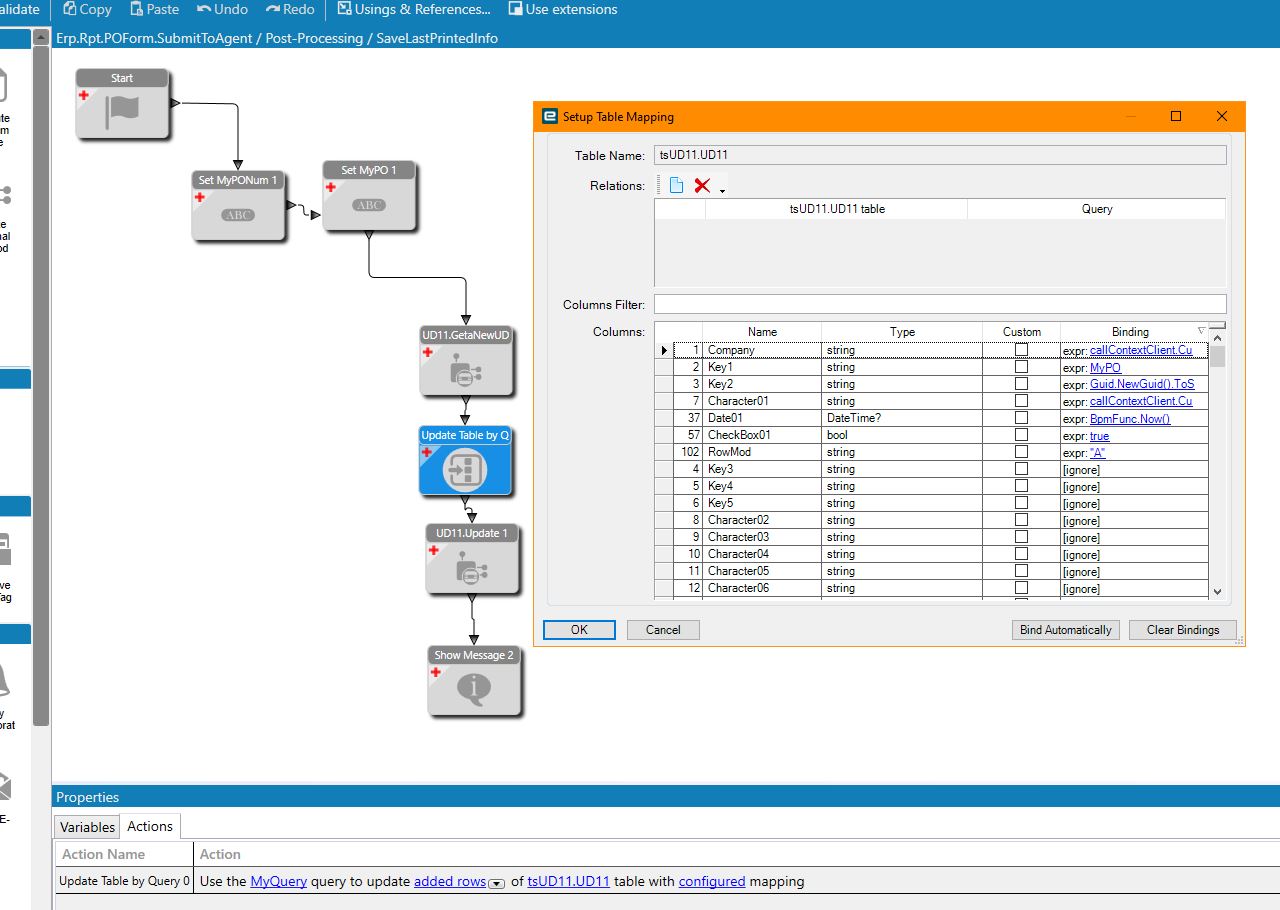Select the UD11.GetaNewUD method node
This screenshot has height=910, width=1280.
click(466, 372)
